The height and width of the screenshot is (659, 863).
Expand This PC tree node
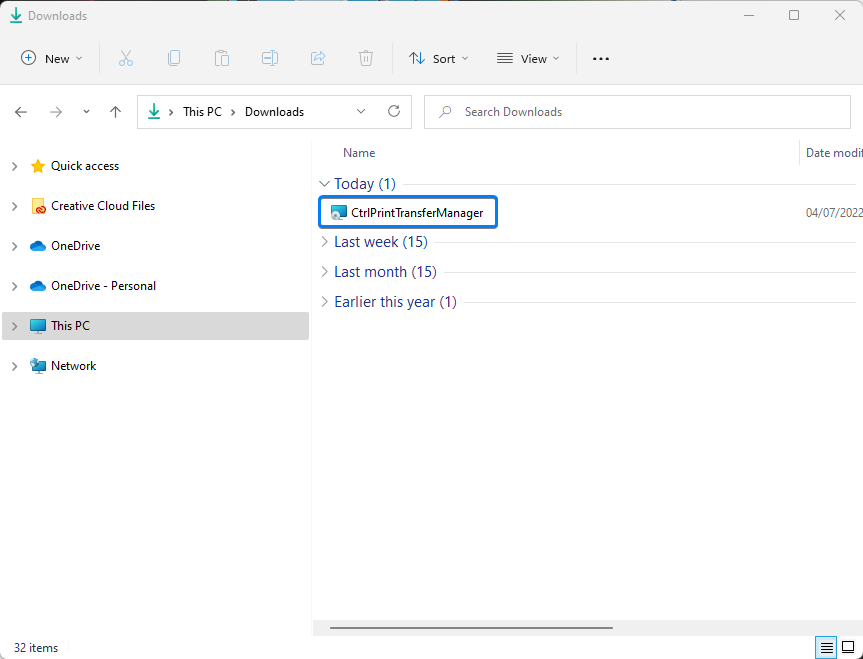[x=15, y=326]
